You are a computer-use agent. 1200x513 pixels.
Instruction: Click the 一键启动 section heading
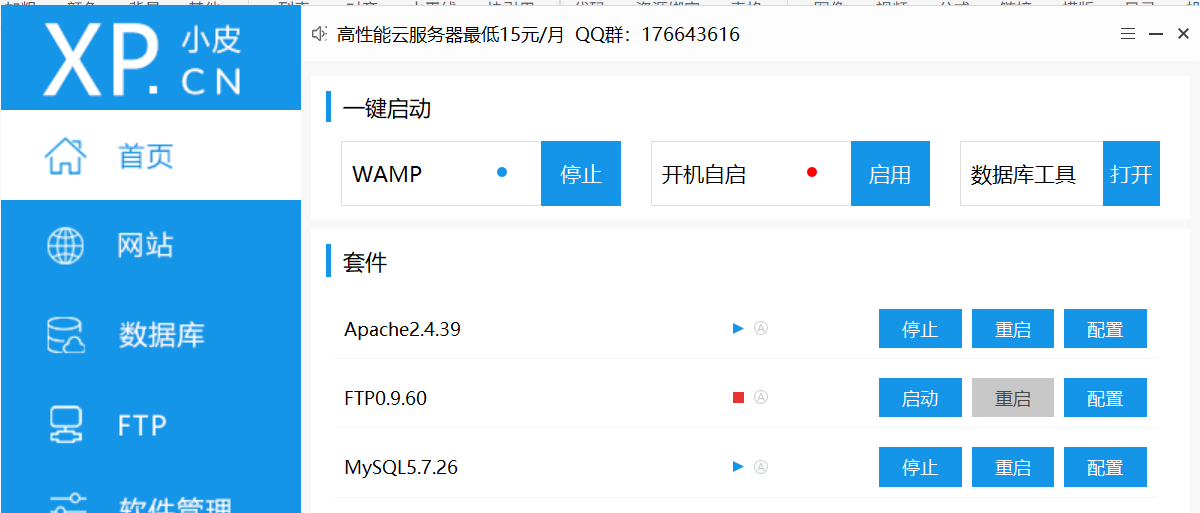[387, 108]
